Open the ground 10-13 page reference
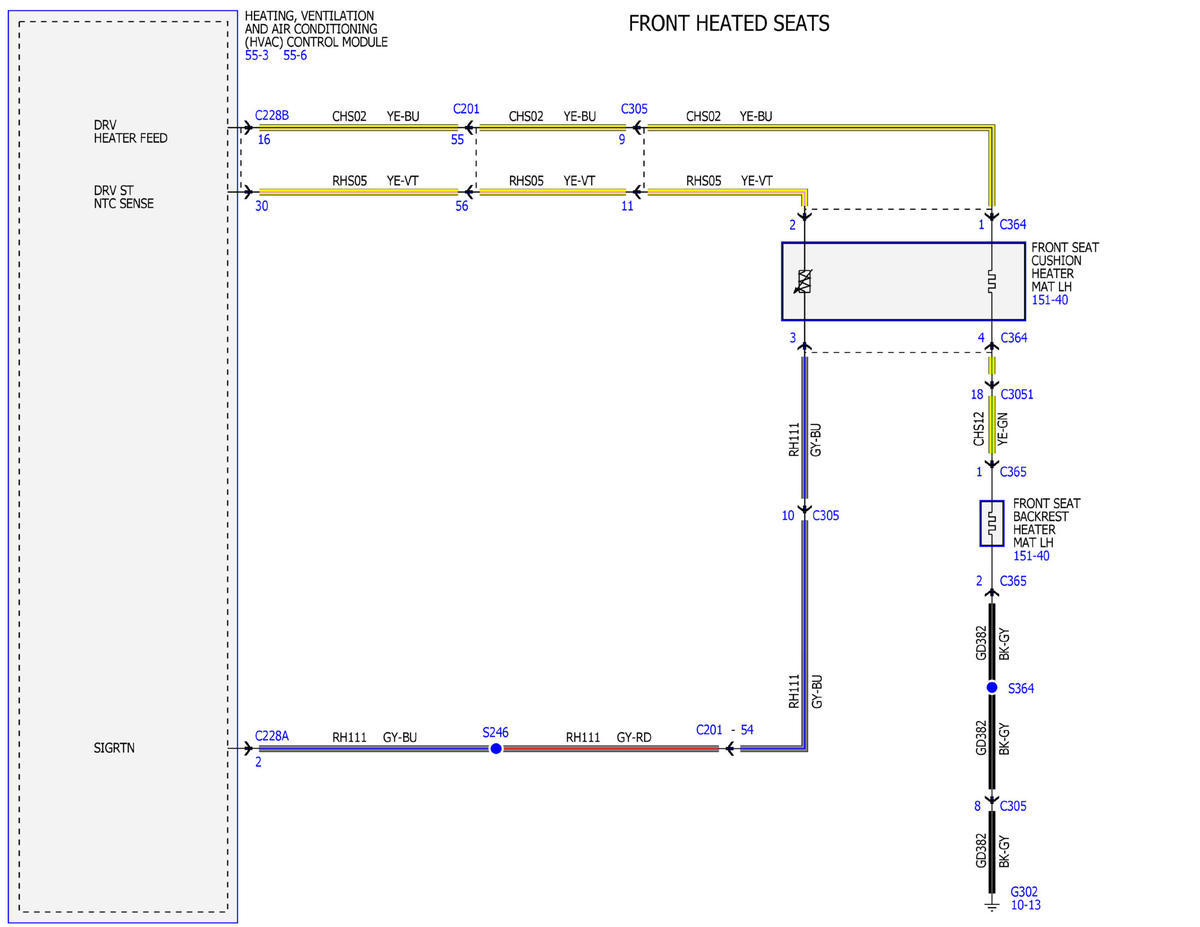The height and width of the screenshot is (927, 1200). click(1026, 905)
